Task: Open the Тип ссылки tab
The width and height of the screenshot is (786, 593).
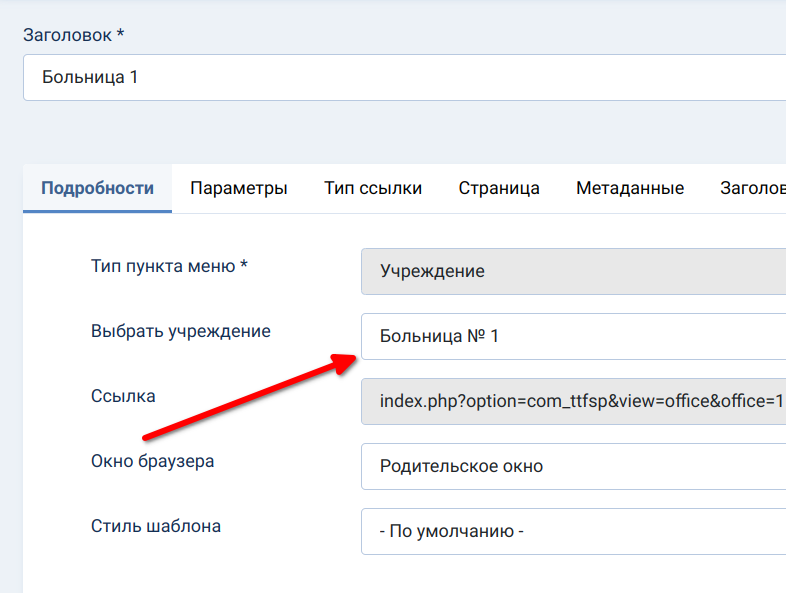Action: (373, 188)
